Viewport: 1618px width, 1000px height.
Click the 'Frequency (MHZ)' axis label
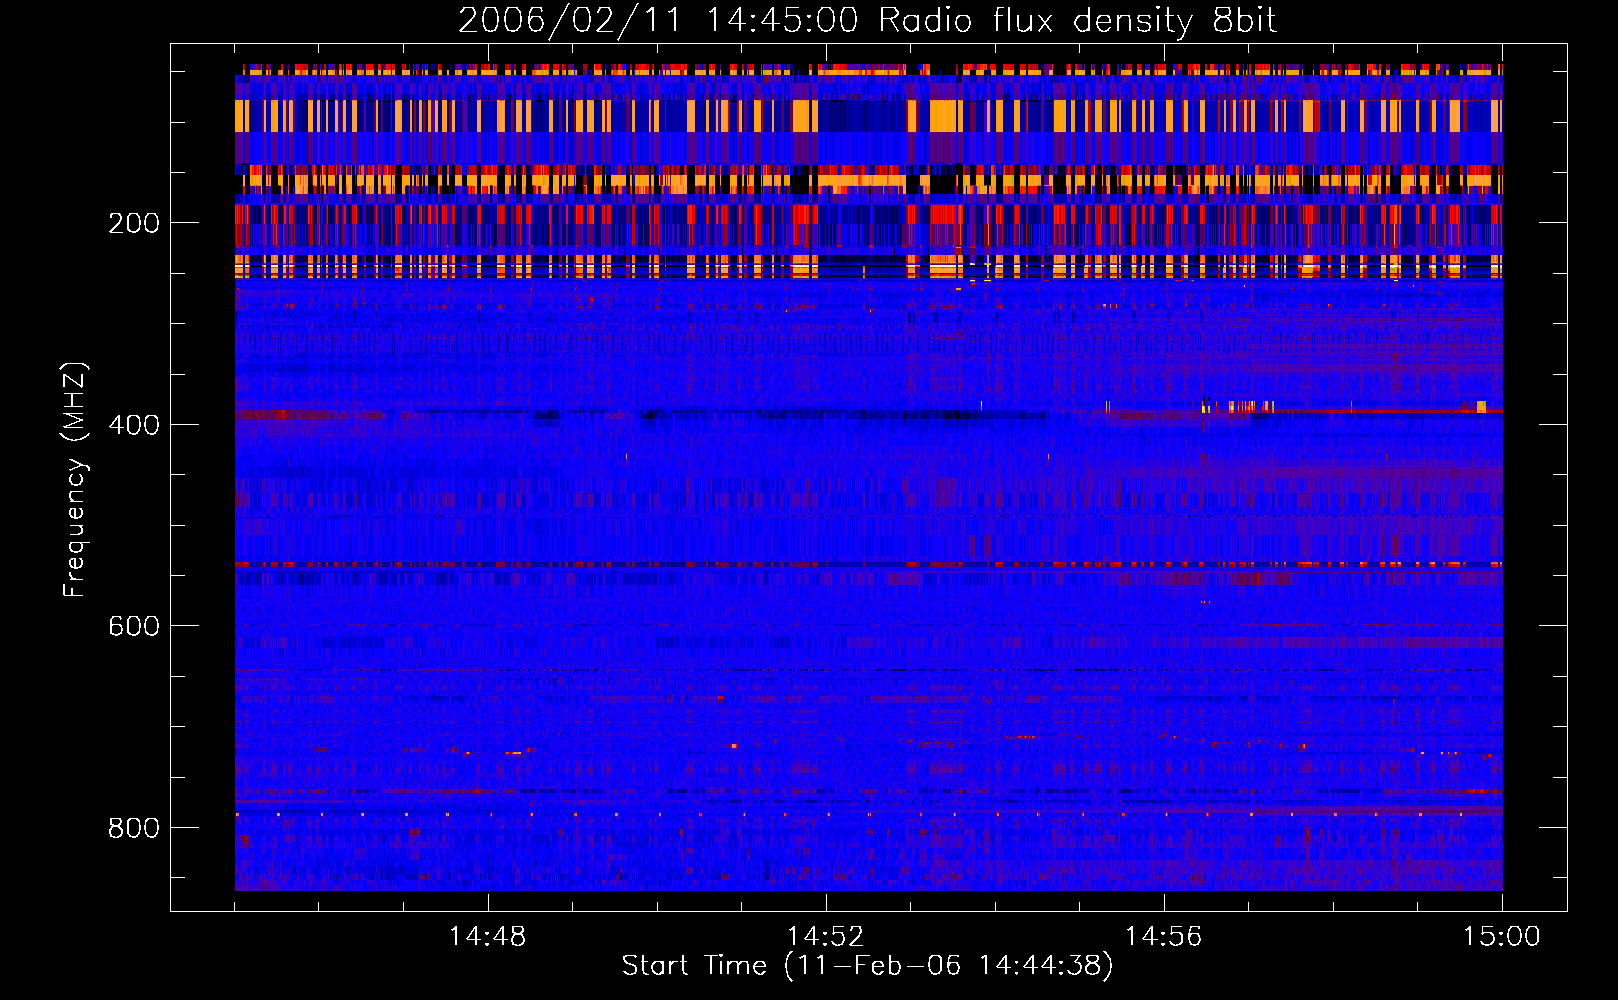tap(75, 479)
